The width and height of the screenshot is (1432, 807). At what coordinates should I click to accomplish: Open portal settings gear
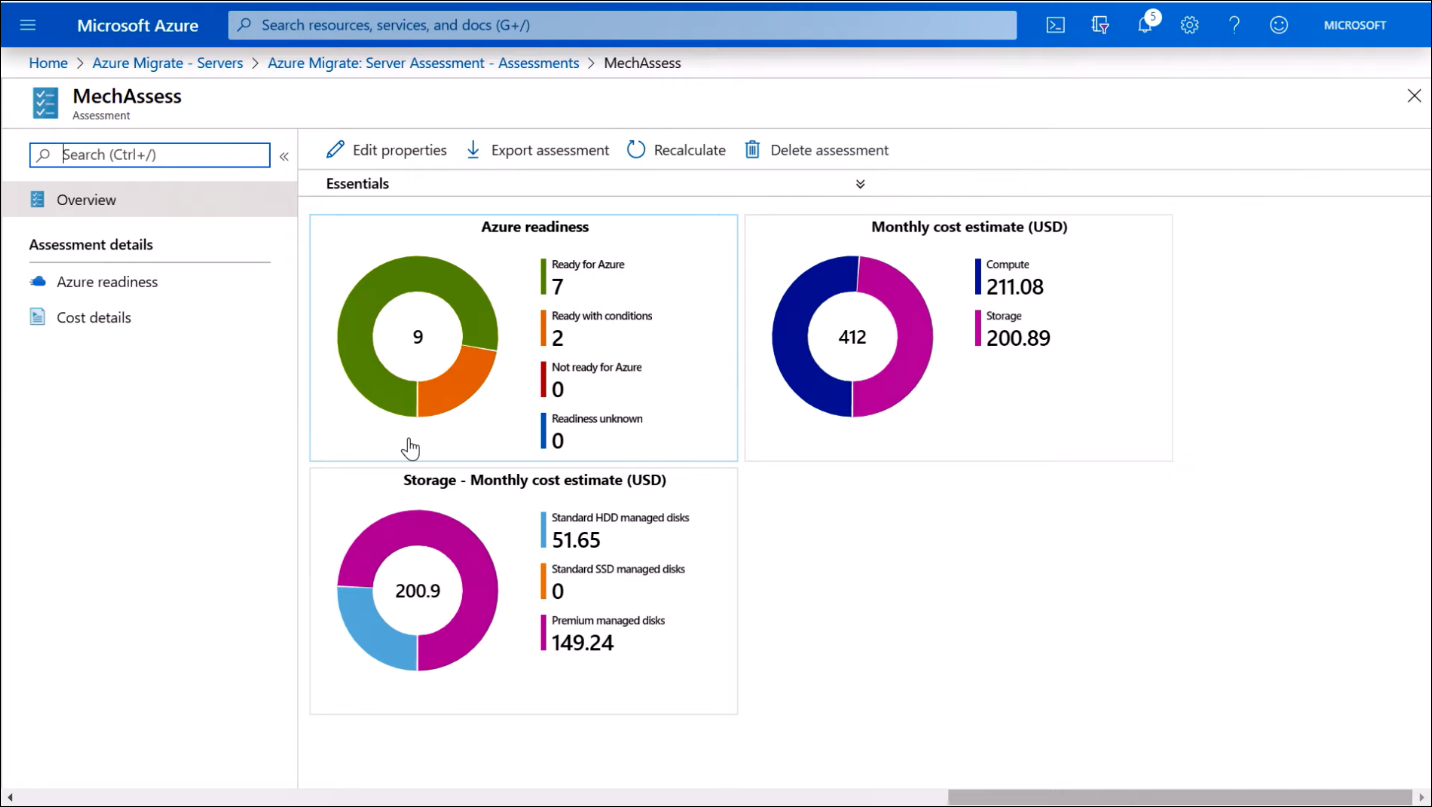1189,25
